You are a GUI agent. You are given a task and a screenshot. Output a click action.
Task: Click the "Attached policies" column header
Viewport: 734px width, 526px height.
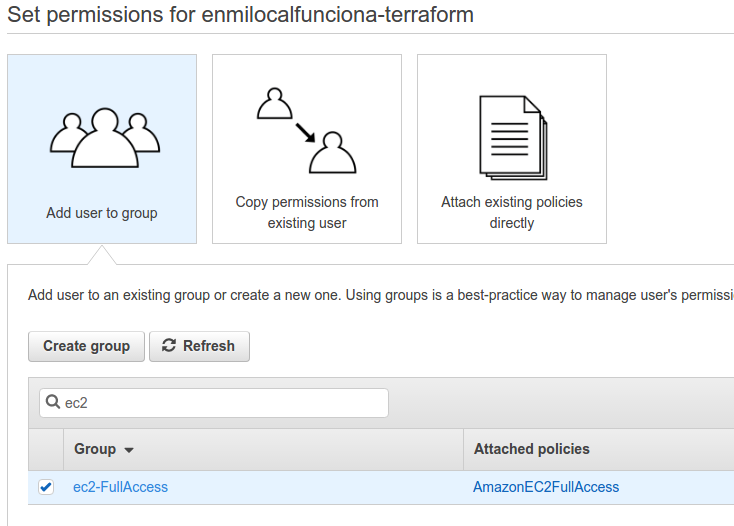[x=532, y=449]
